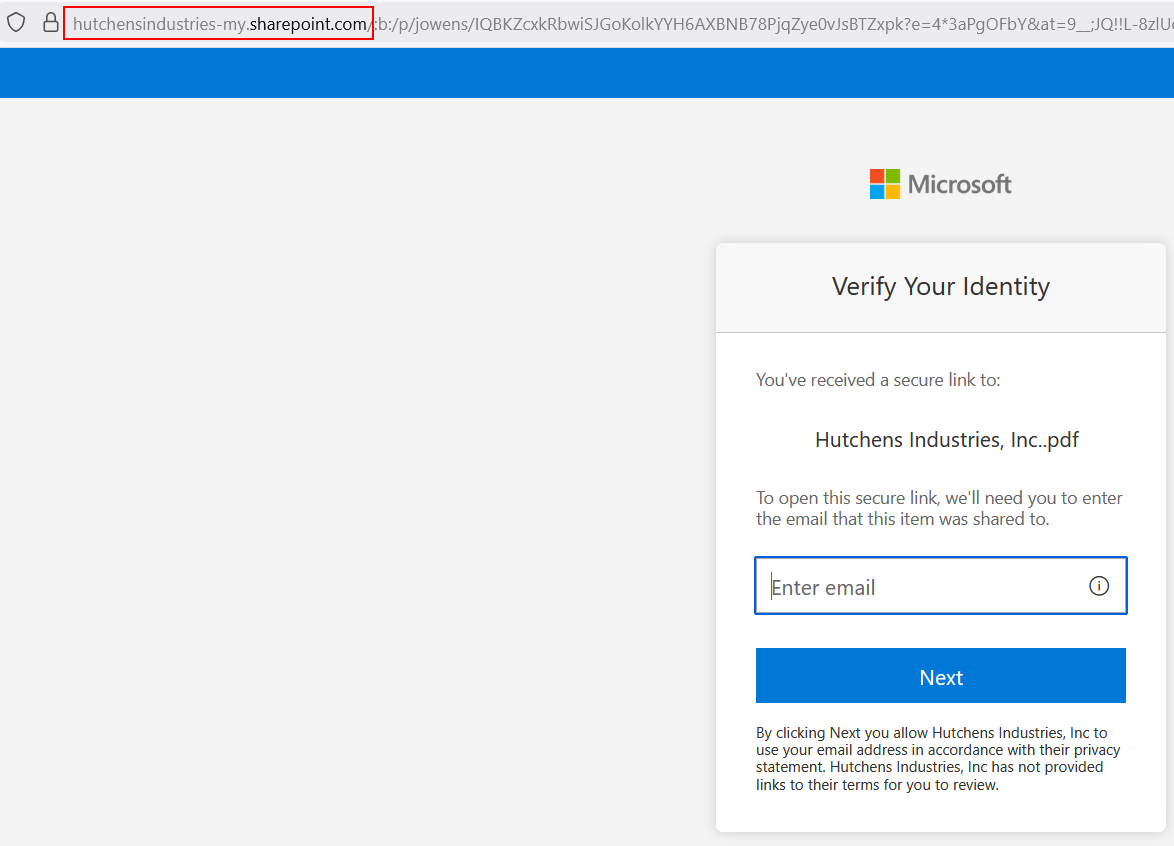Image resolution: width=1174 pixels, height=846 pixels.
Task: Click the 'You've received a secure link to:' text
Action: pos(878,380)
